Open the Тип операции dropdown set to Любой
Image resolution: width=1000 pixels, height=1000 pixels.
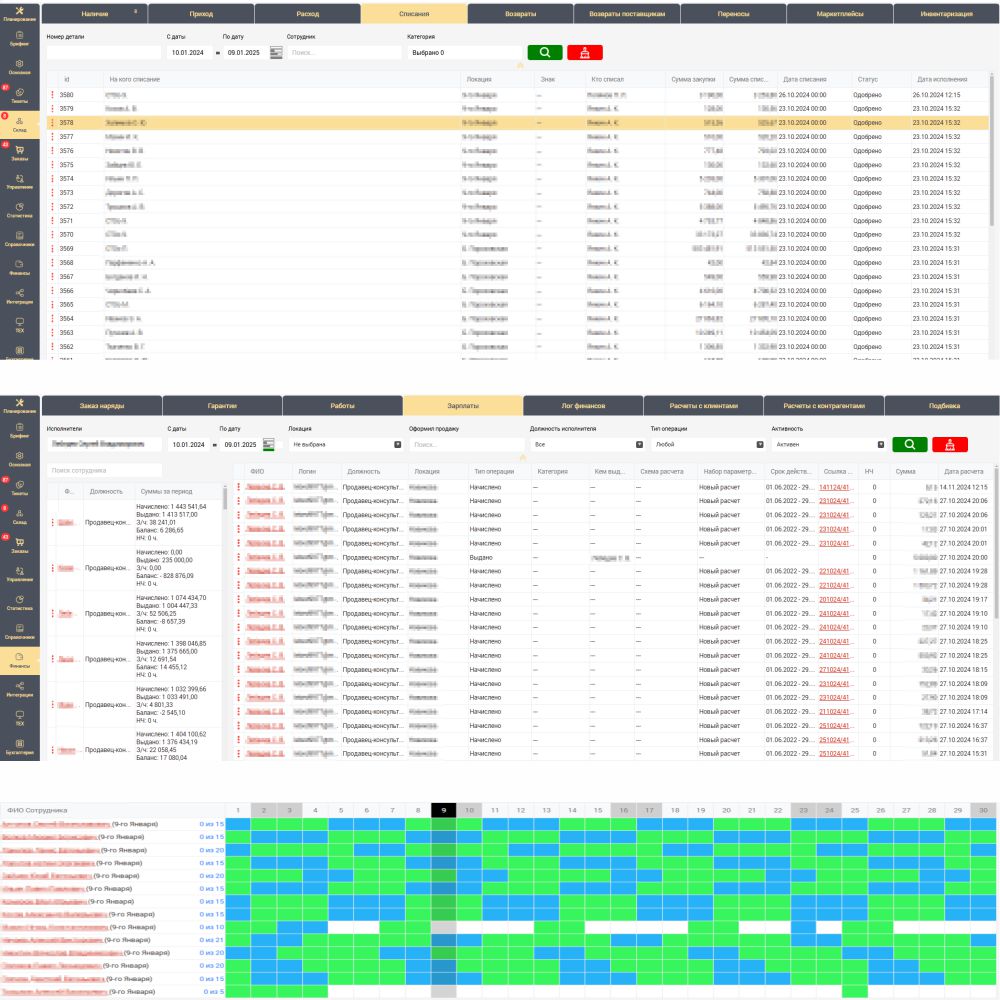(708, 444)
